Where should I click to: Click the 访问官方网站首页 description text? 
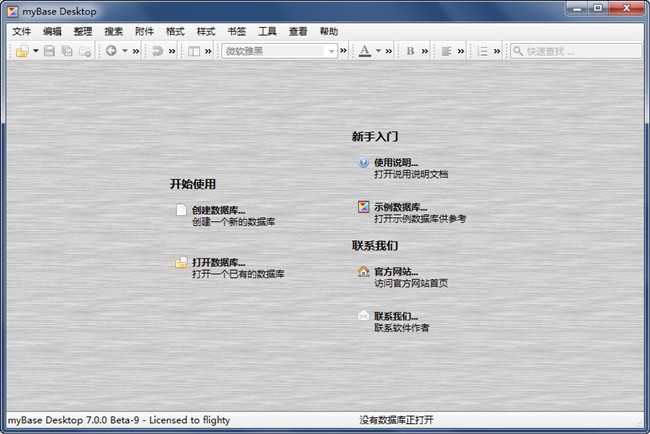tap(411, 283)
